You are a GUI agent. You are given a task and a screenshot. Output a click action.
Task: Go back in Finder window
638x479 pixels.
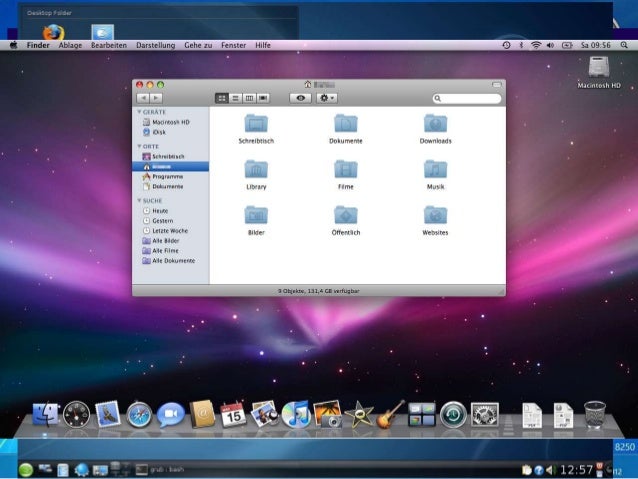point(143,98)
